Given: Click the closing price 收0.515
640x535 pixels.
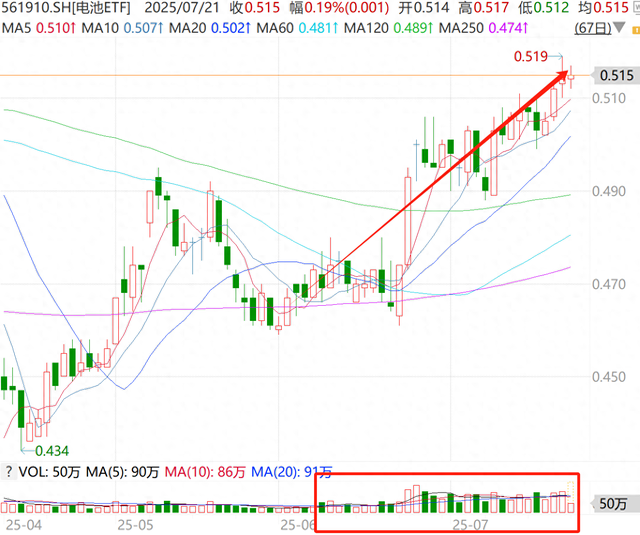Looking at the screenshot, I should tap(255, 8).
